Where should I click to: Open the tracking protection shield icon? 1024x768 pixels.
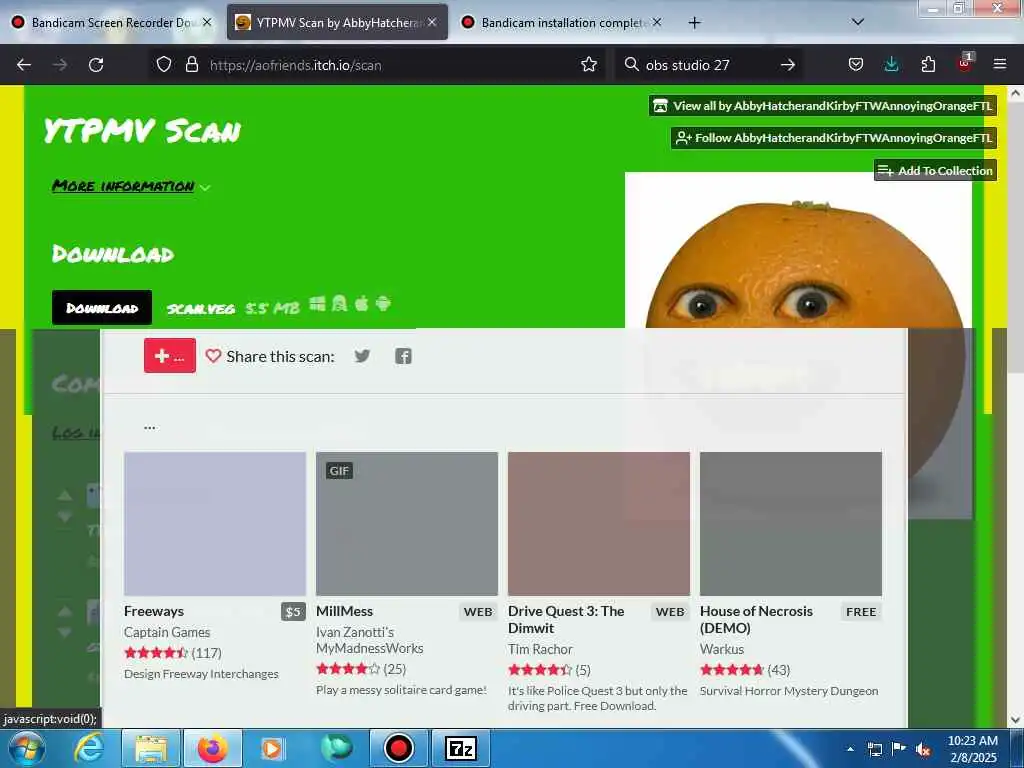164,65
